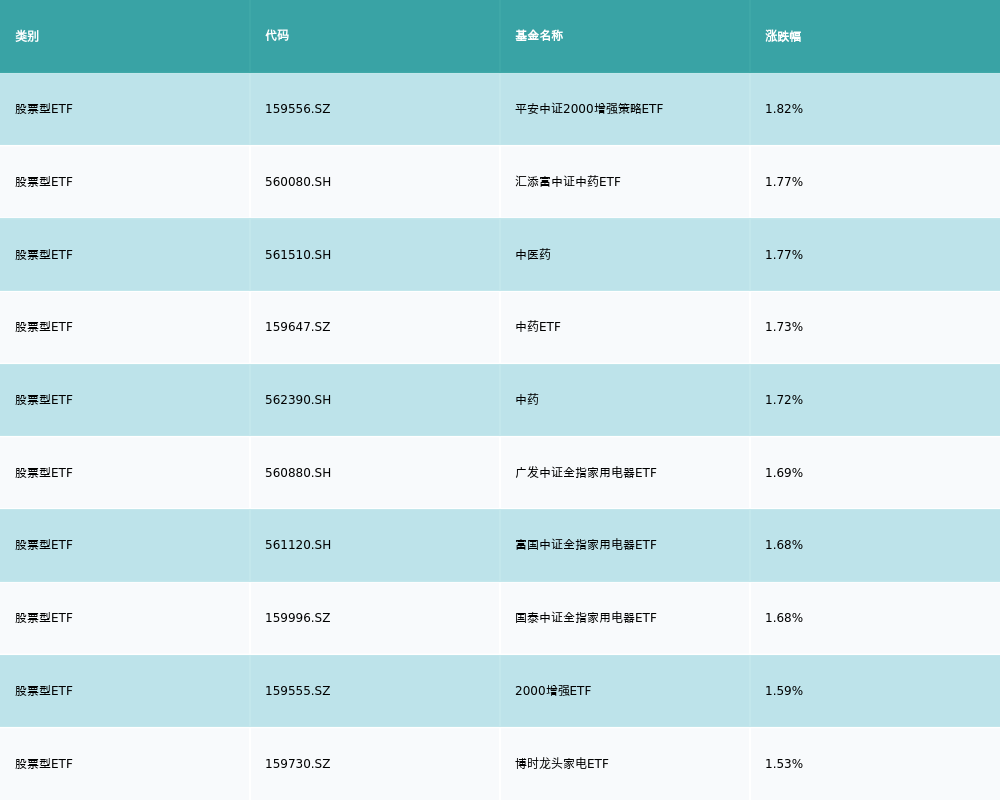Click fund name 中药 in 562390.SH row

click(527, 400)
